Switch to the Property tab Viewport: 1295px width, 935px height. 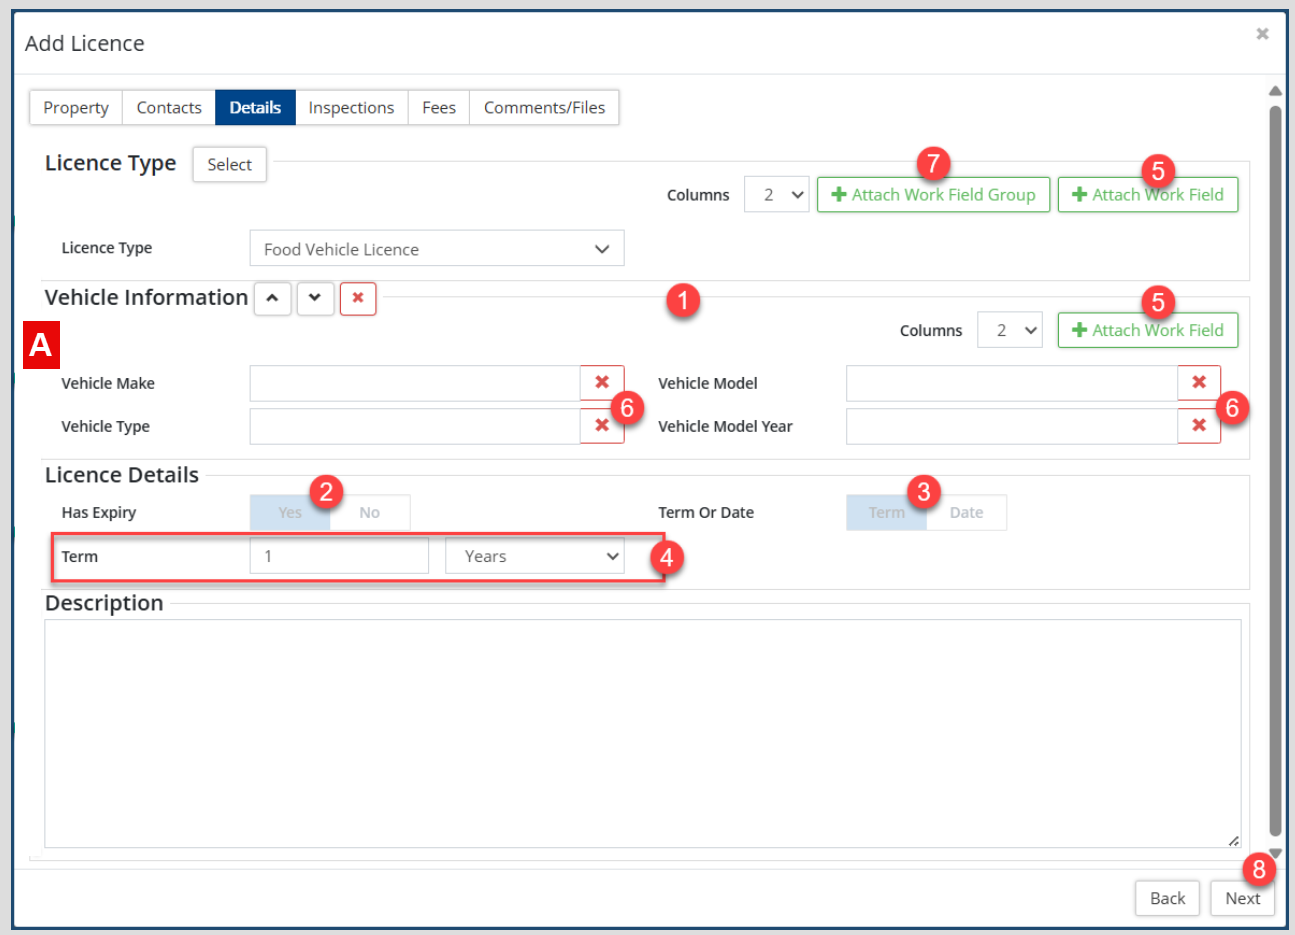coord(76,108)
